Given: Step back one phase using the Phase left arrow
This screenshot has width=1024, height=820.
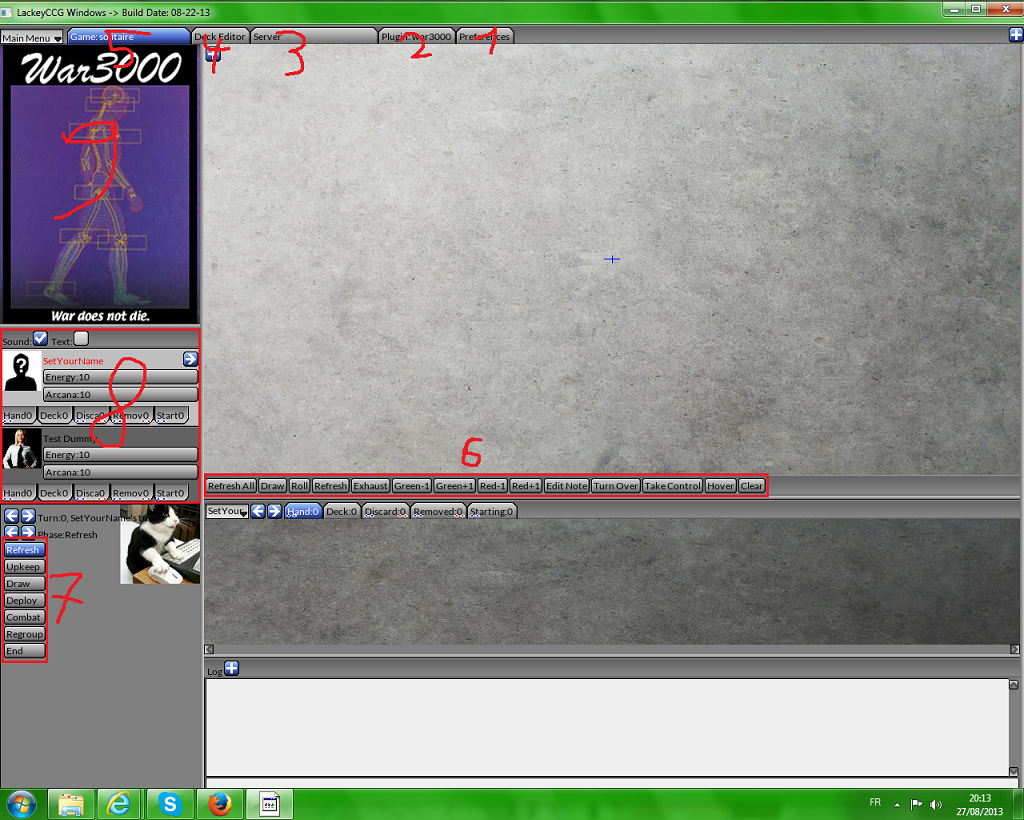Looking at the screenshot, I should (x=12, y=532).
